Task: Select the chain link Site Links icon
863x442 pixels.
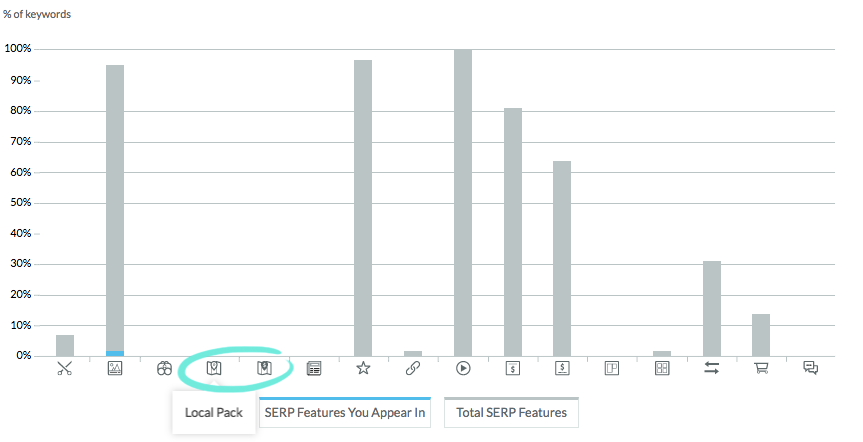Action: (x=413, y=368)
